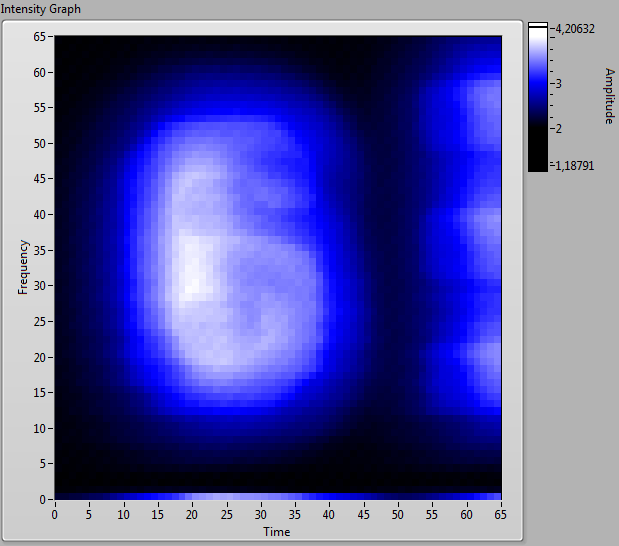Click the brightest white peak in the plot
The height and width of the screenshot is (546, 619).
click(x=193, y=286)
